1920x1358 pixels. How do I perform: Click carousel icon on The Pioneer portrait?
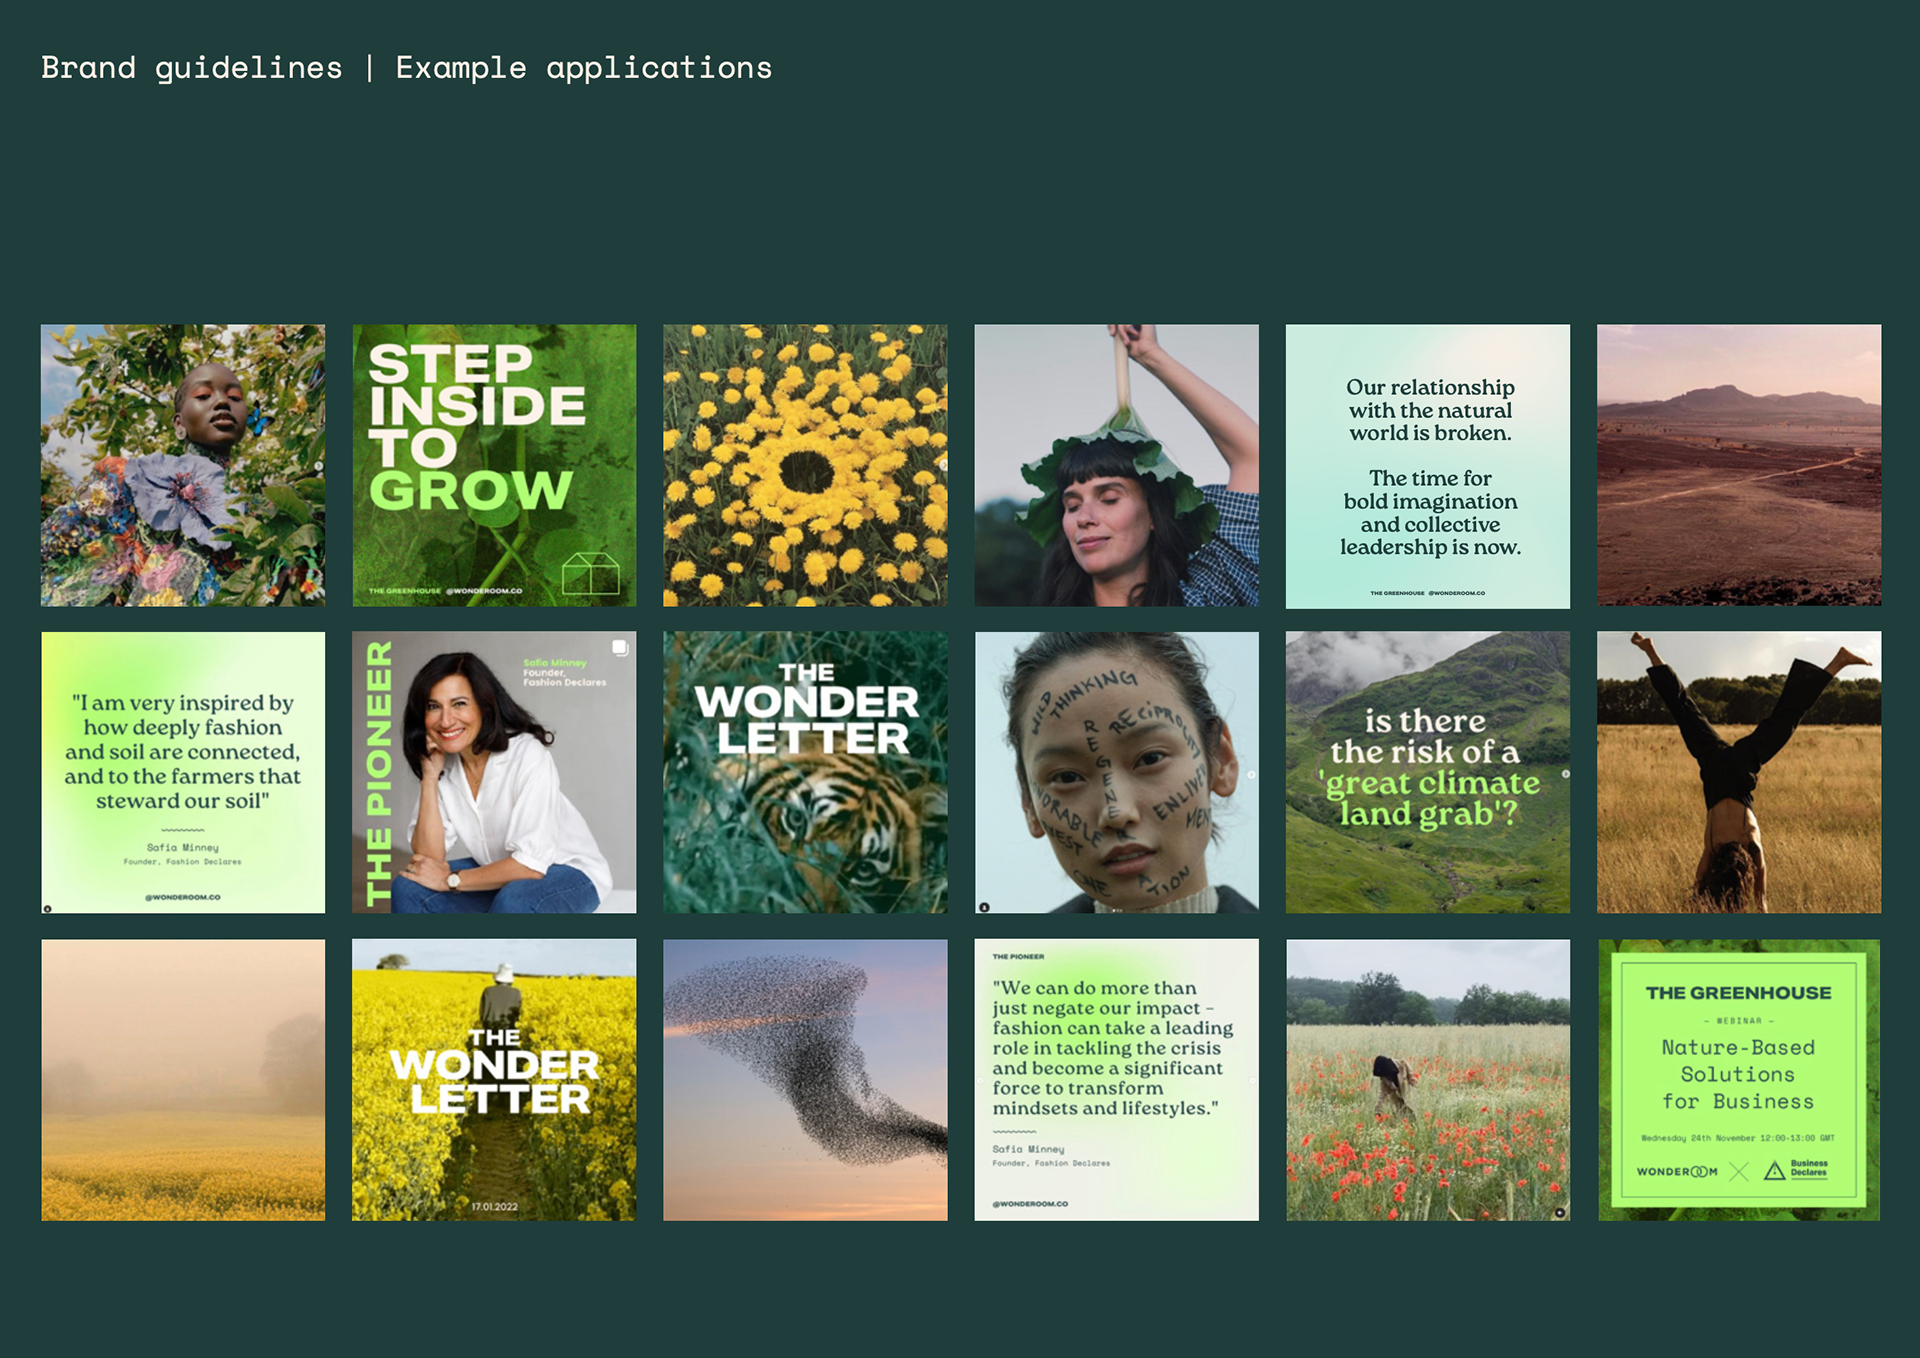(x=620, y=648)
